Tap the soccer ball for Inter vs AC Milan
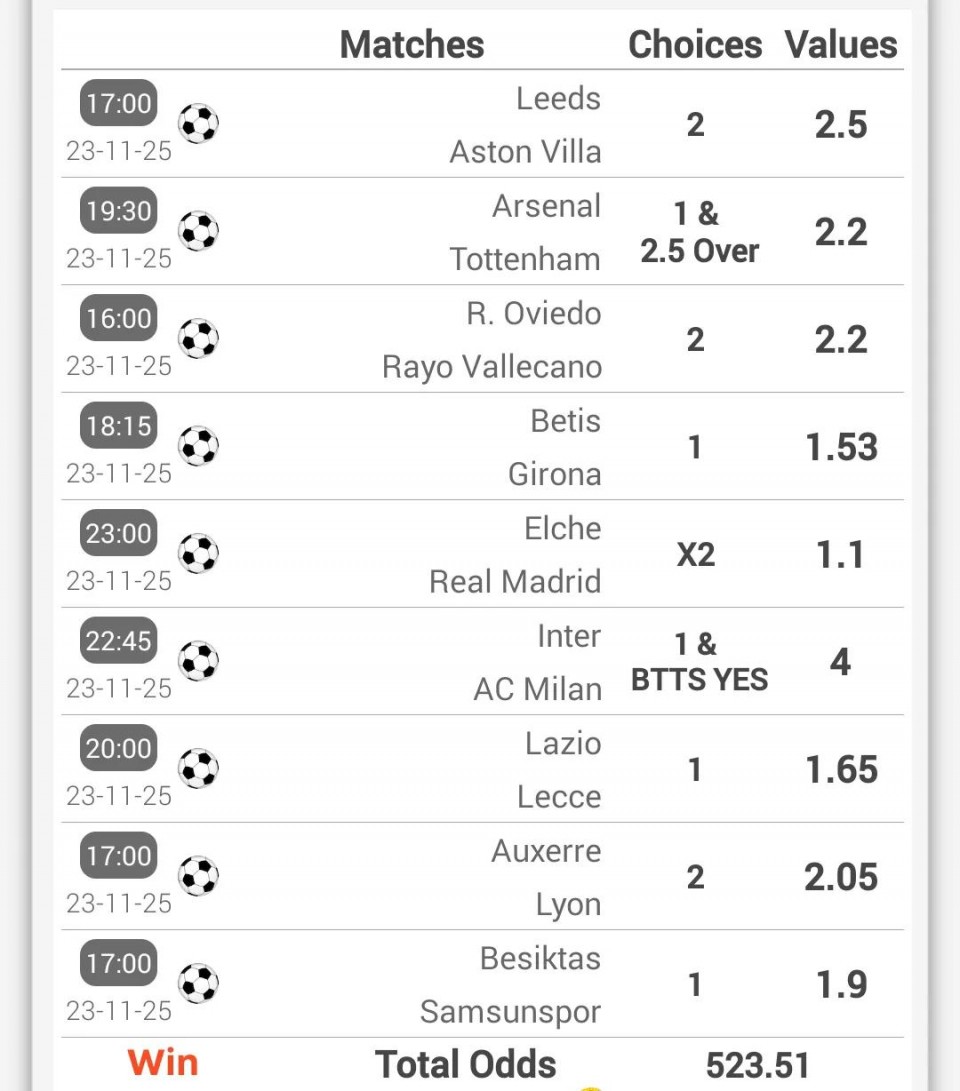Screen dimensions: 960x1091 (198, 661)
